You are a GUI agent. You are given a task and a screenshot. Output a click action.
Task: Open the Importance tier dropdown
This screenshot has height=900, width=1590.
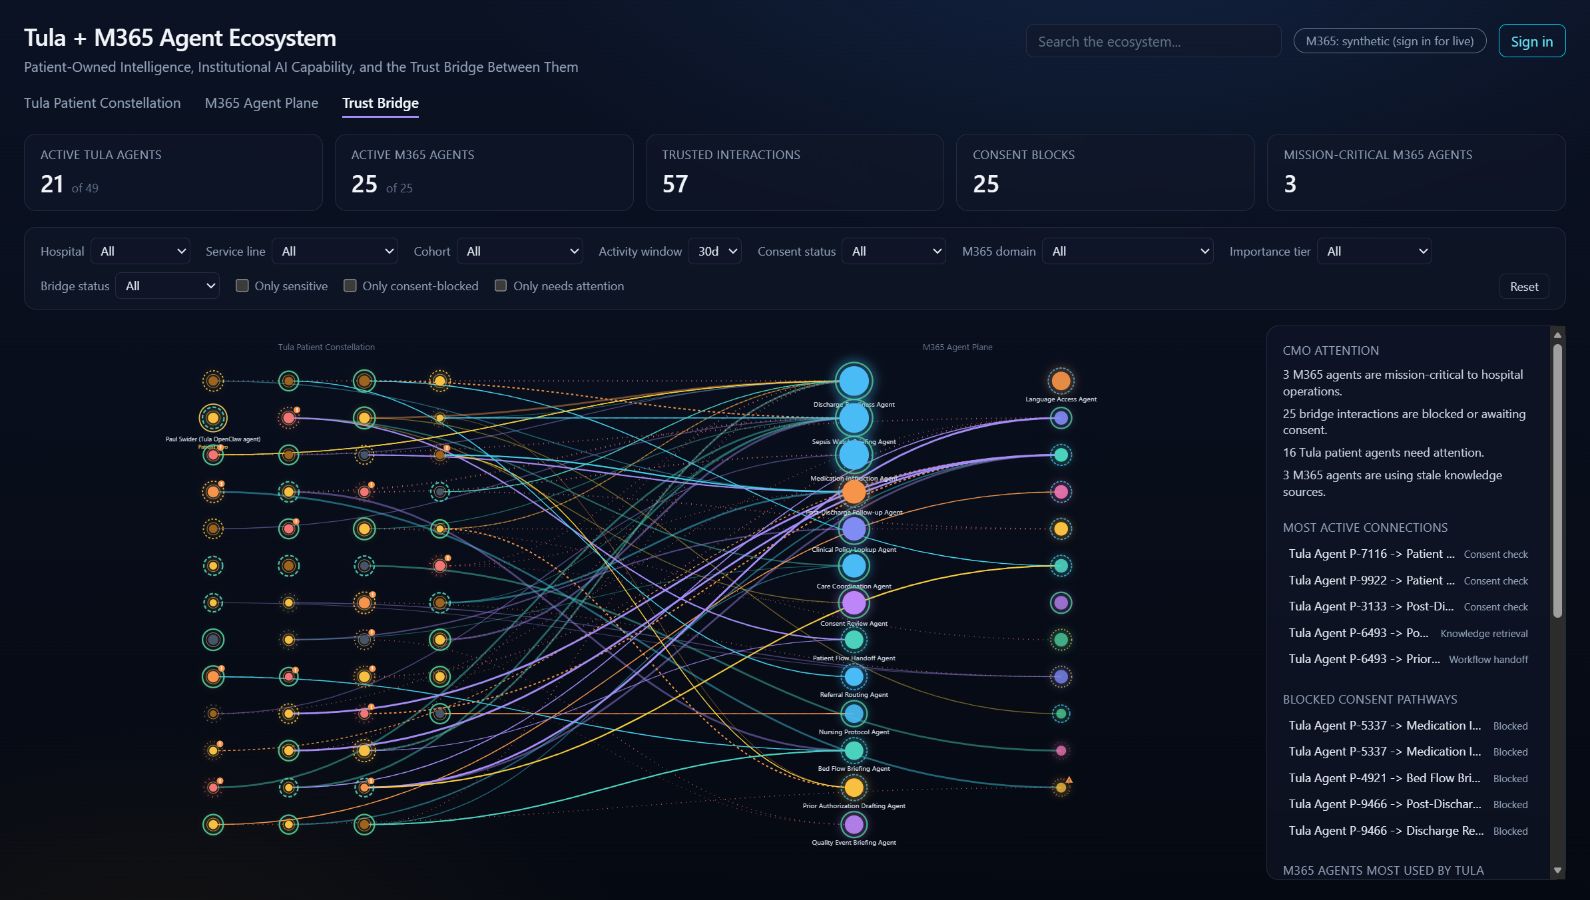tap(1374, 252)
